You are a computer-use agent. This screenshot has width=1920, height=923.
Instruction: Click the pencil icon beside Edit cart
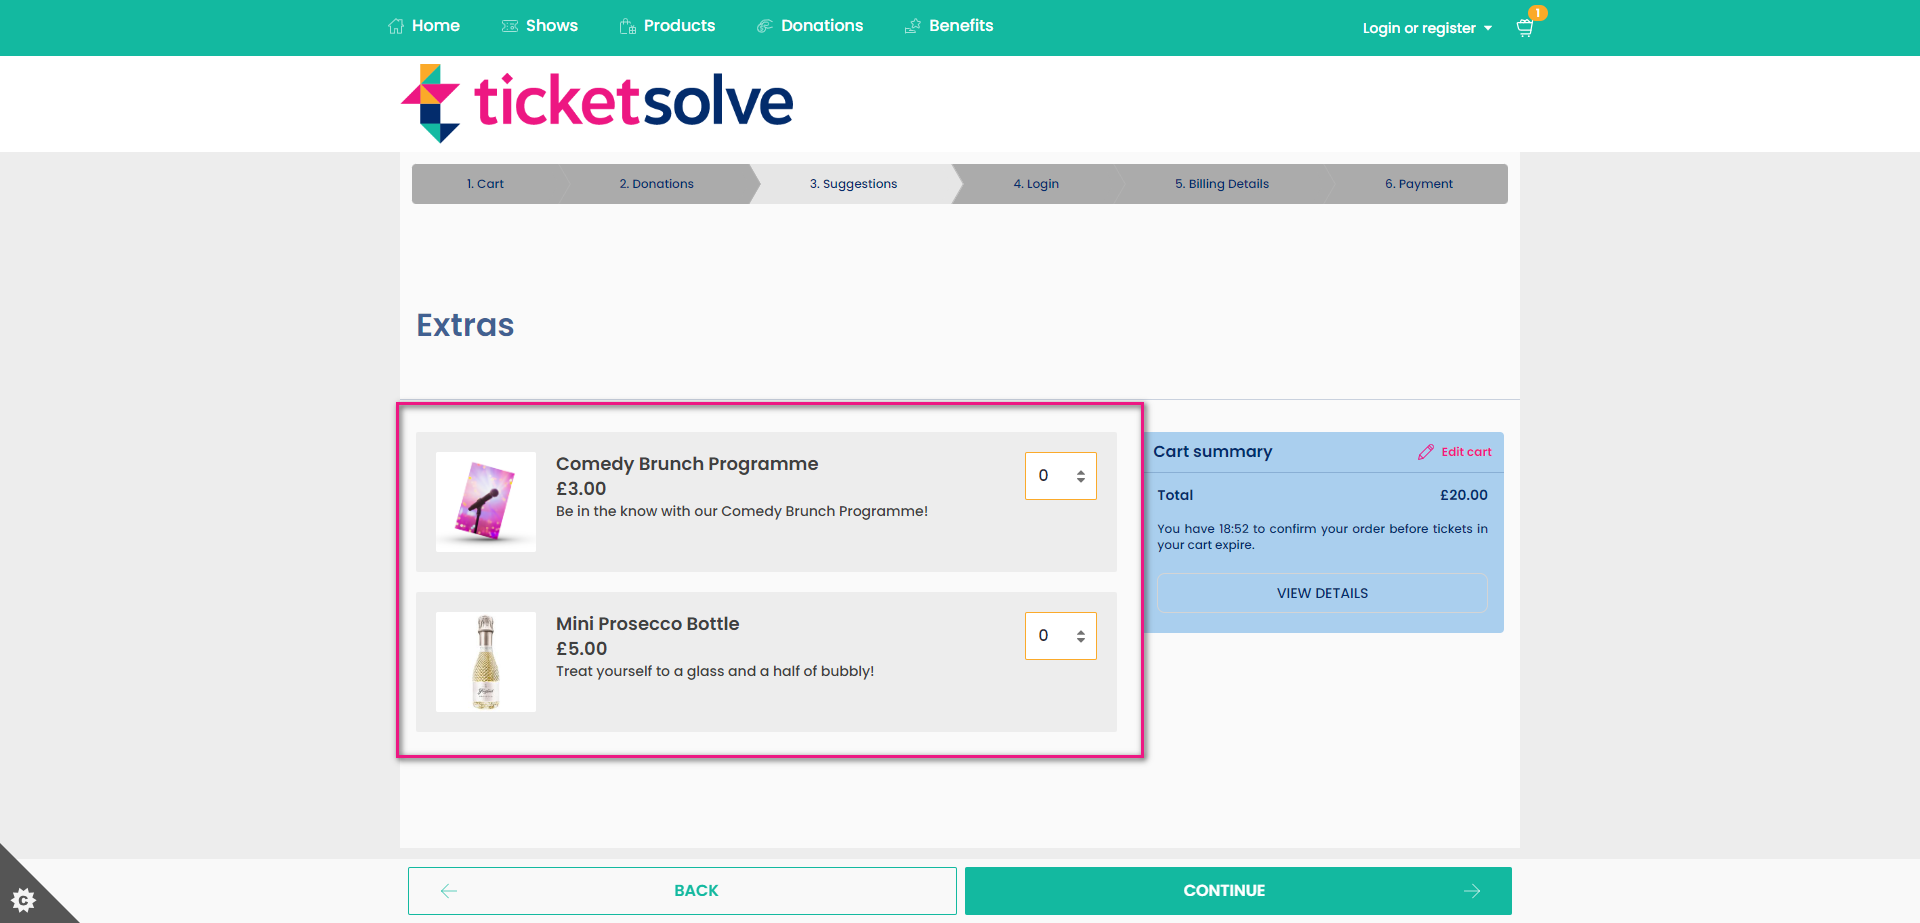click(1426, 452)
